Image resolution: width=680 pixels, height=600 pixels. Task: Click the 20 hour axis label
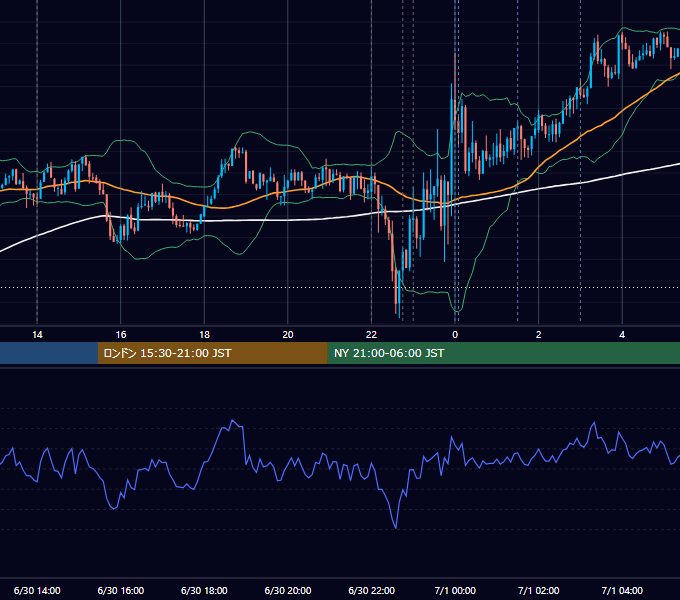(x=288, y=335)
